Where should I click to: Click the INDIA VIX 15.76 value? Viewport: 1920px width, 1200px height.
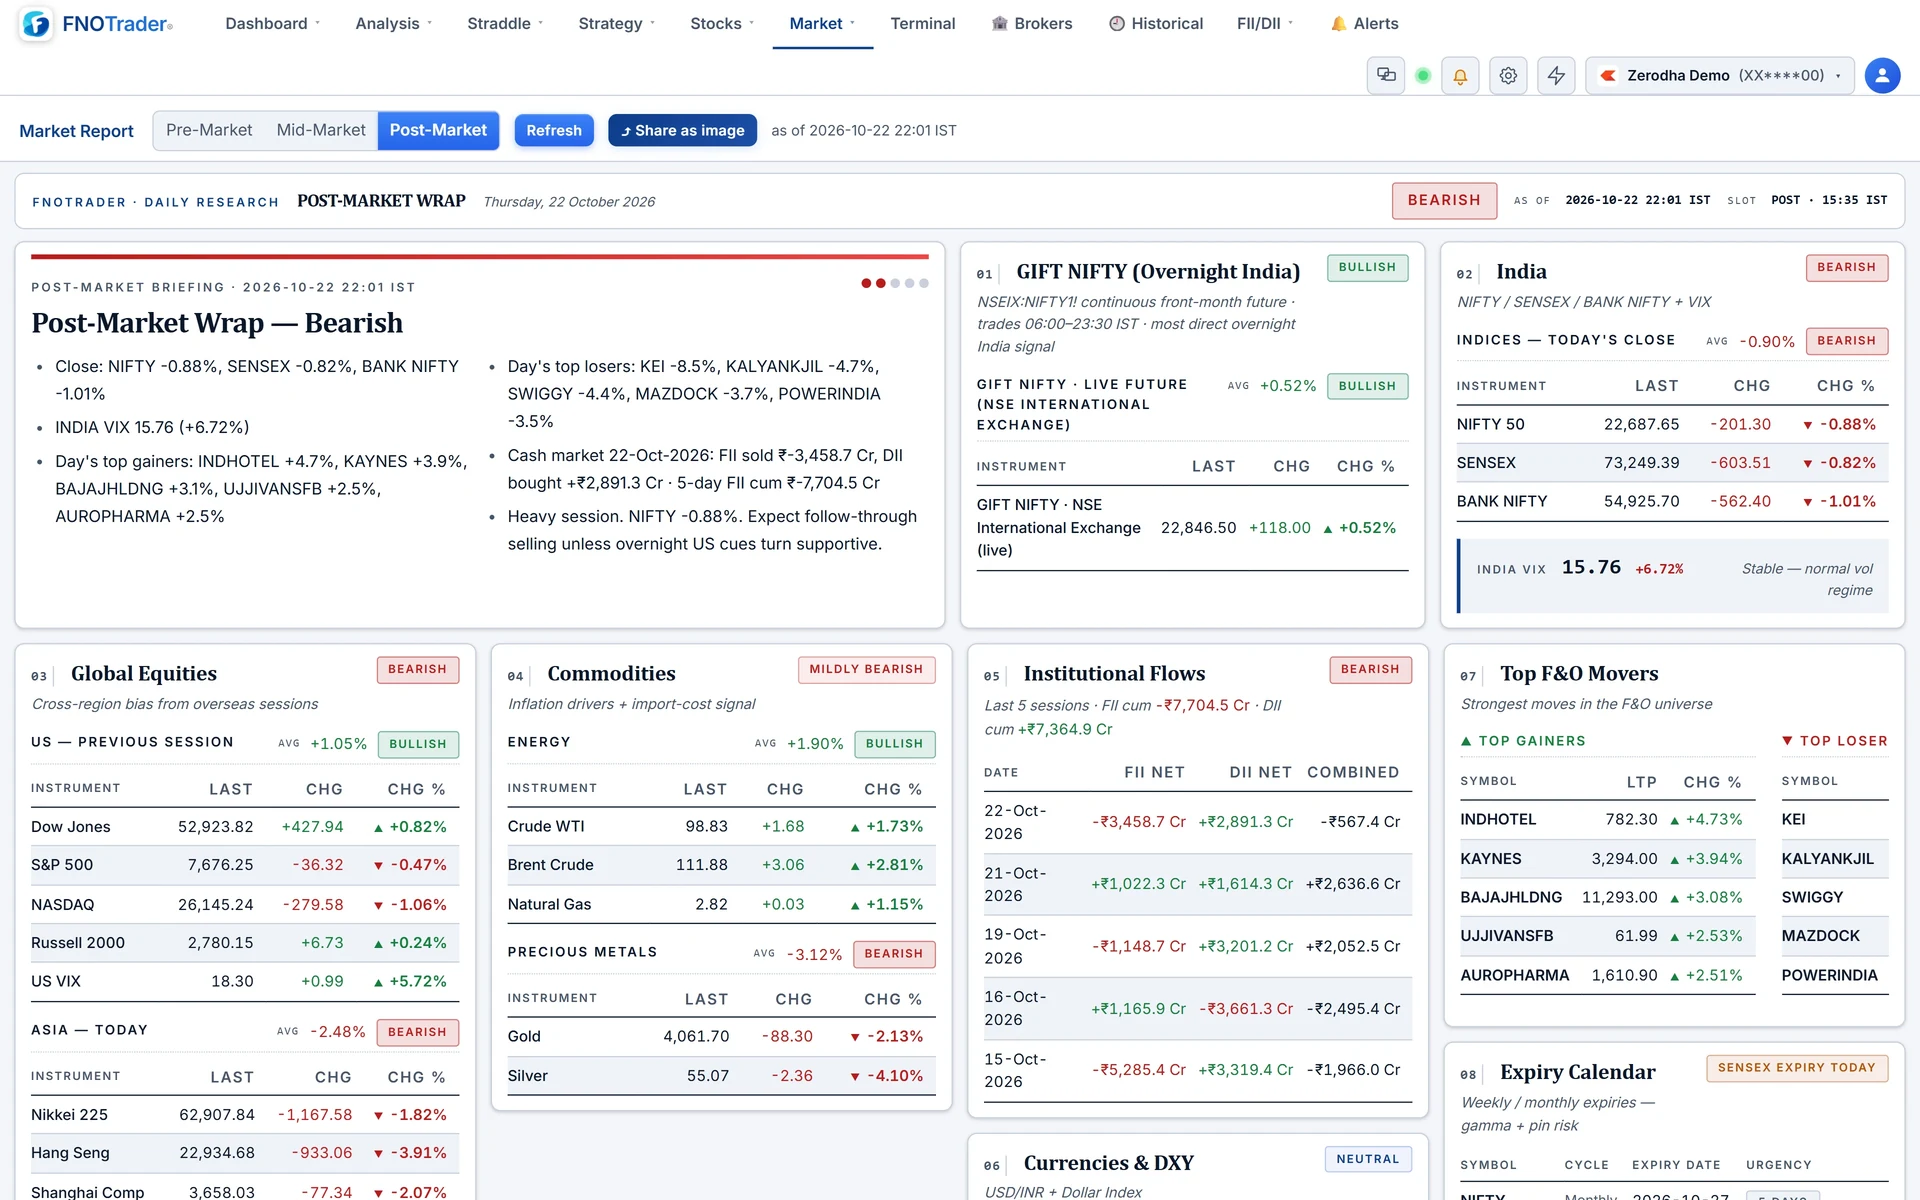1591,567
